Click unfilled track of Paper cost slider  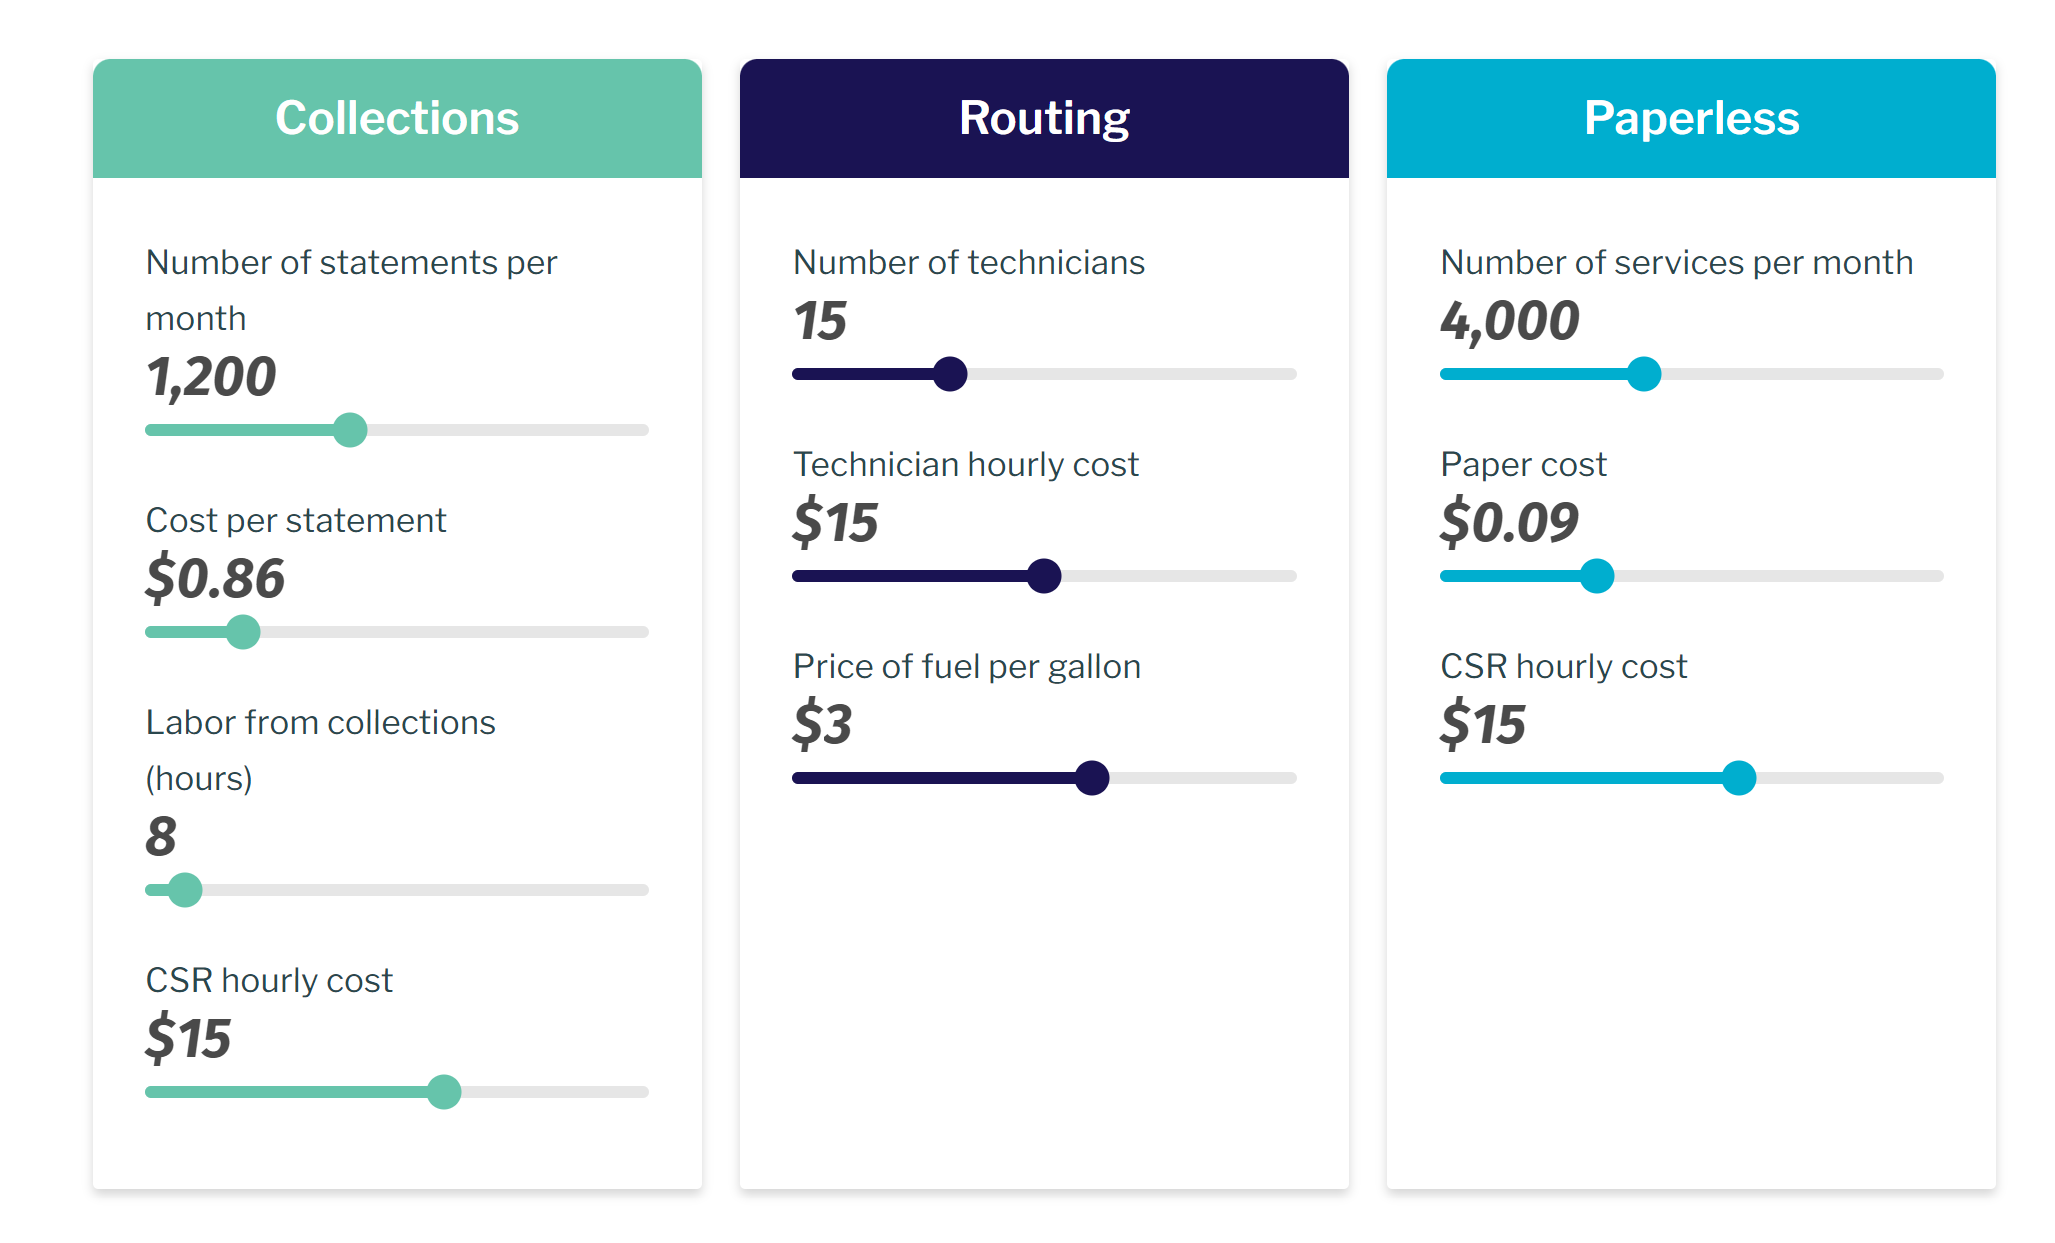tap(1780, 576)
